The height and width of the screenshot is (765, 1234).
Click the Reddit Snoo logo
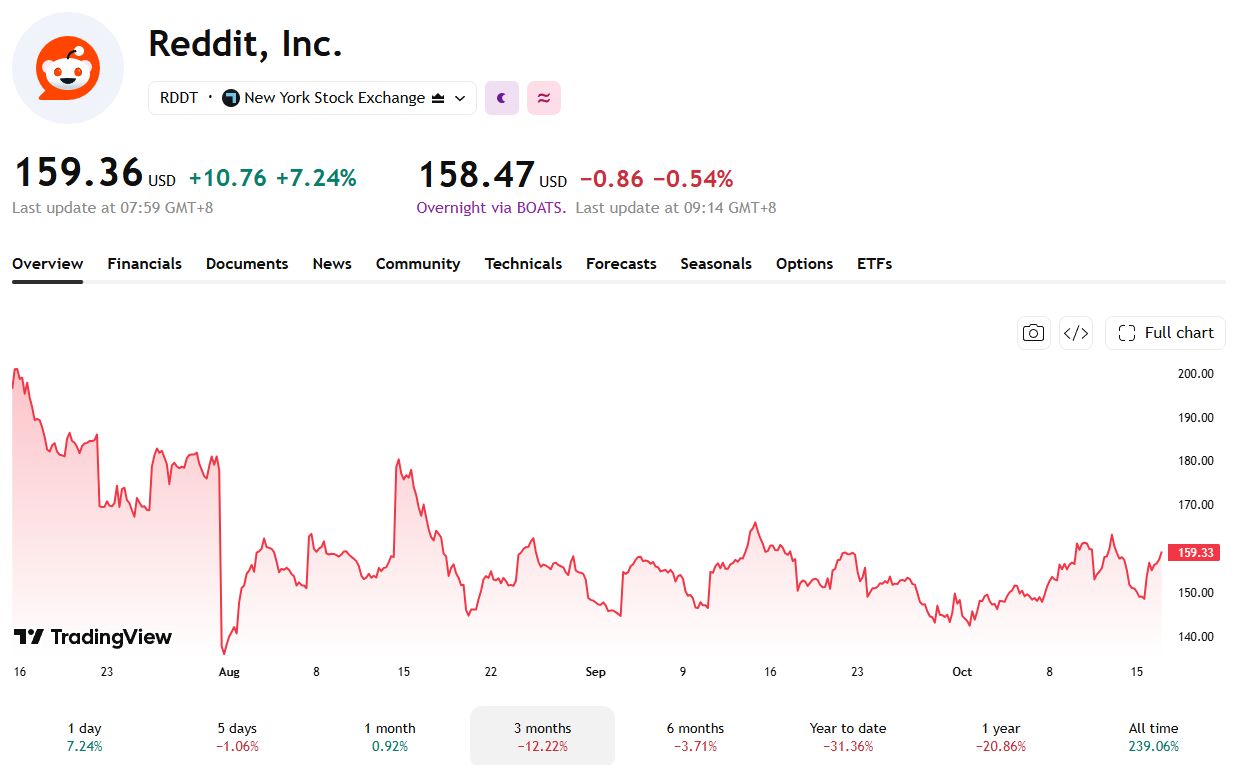[x=68, y=68]
